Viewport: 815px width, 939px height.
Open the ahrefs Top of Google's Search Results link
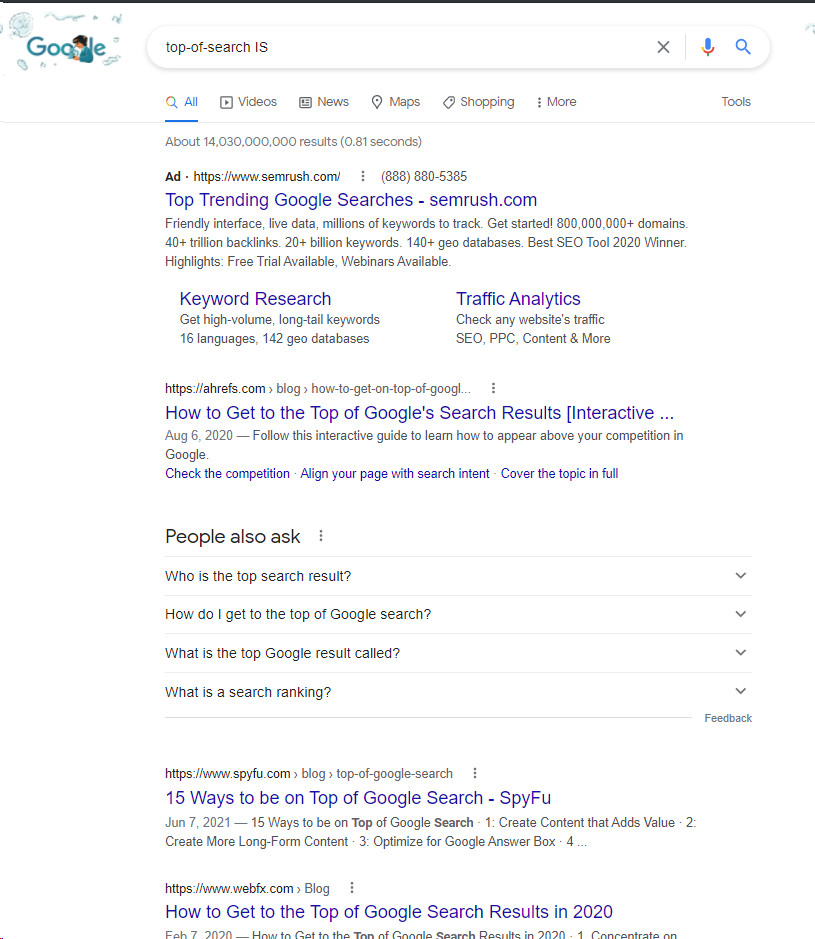pos(420,413)
